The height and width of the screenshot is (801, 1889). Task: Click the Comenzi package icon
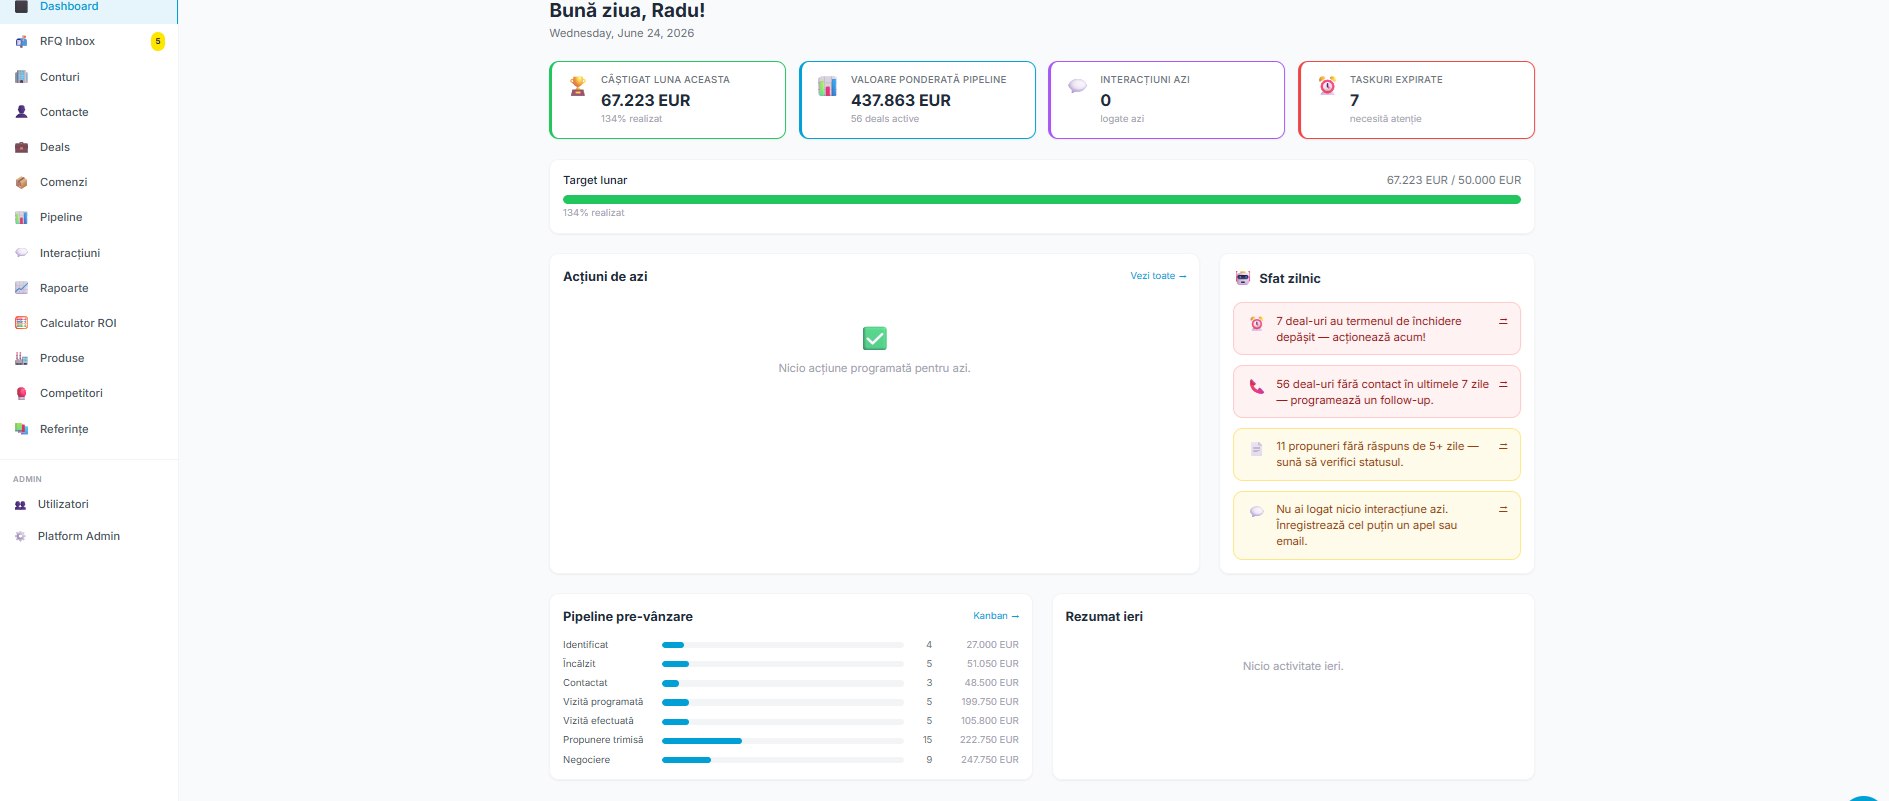(x=21, y=182)
